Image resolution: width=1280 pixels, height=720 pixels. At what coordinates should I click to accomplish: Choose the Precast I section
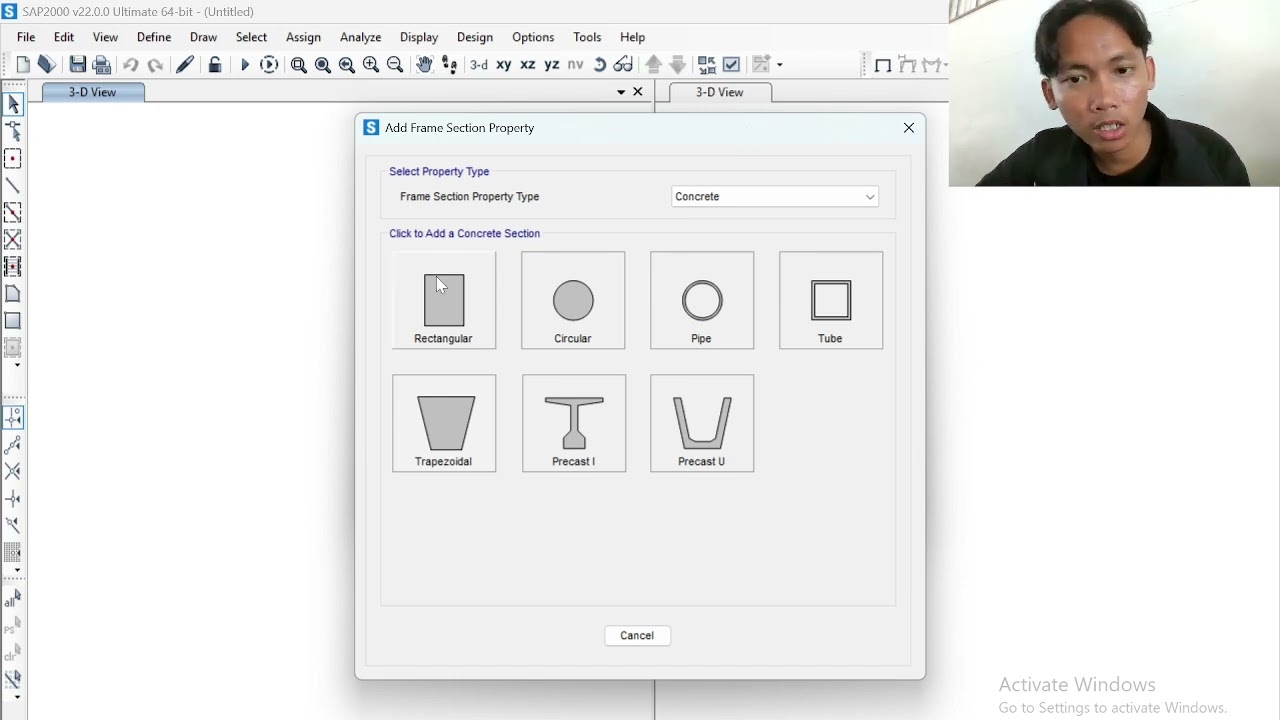tap(574, 423)
